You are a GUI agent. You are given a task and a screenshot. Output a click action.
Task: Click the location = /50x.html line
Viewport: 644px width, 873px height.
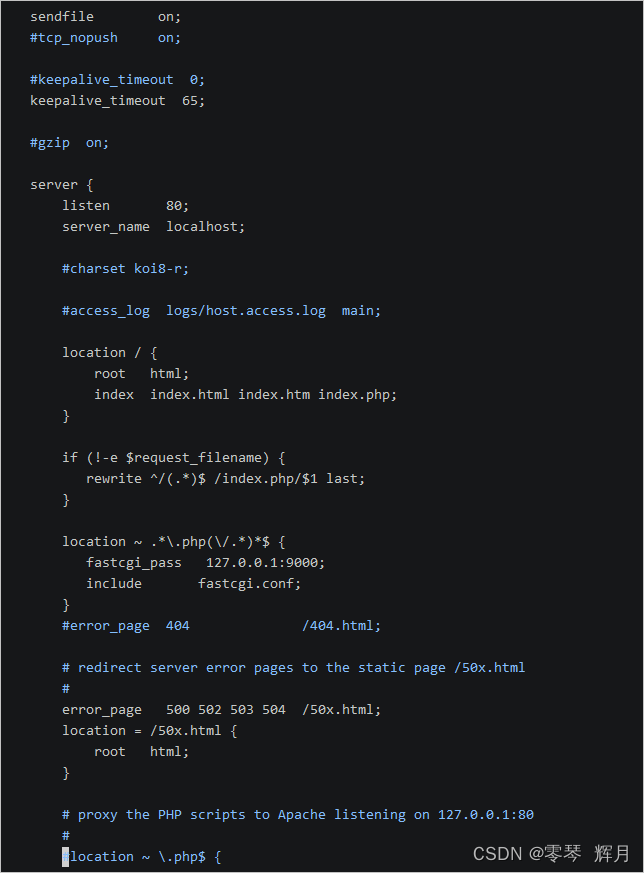[x=150, y=730]
